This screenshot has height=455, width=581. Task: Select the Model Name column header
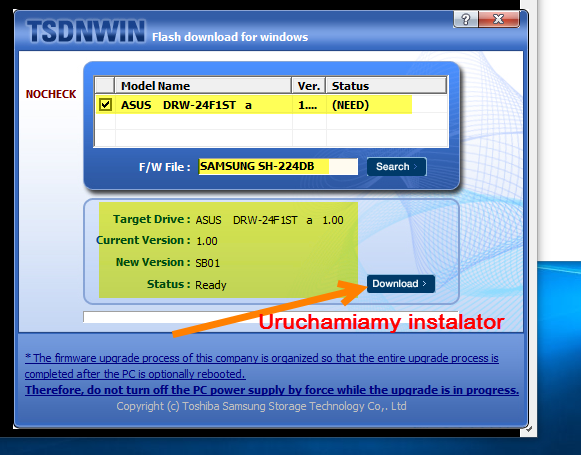click(203, 86)
